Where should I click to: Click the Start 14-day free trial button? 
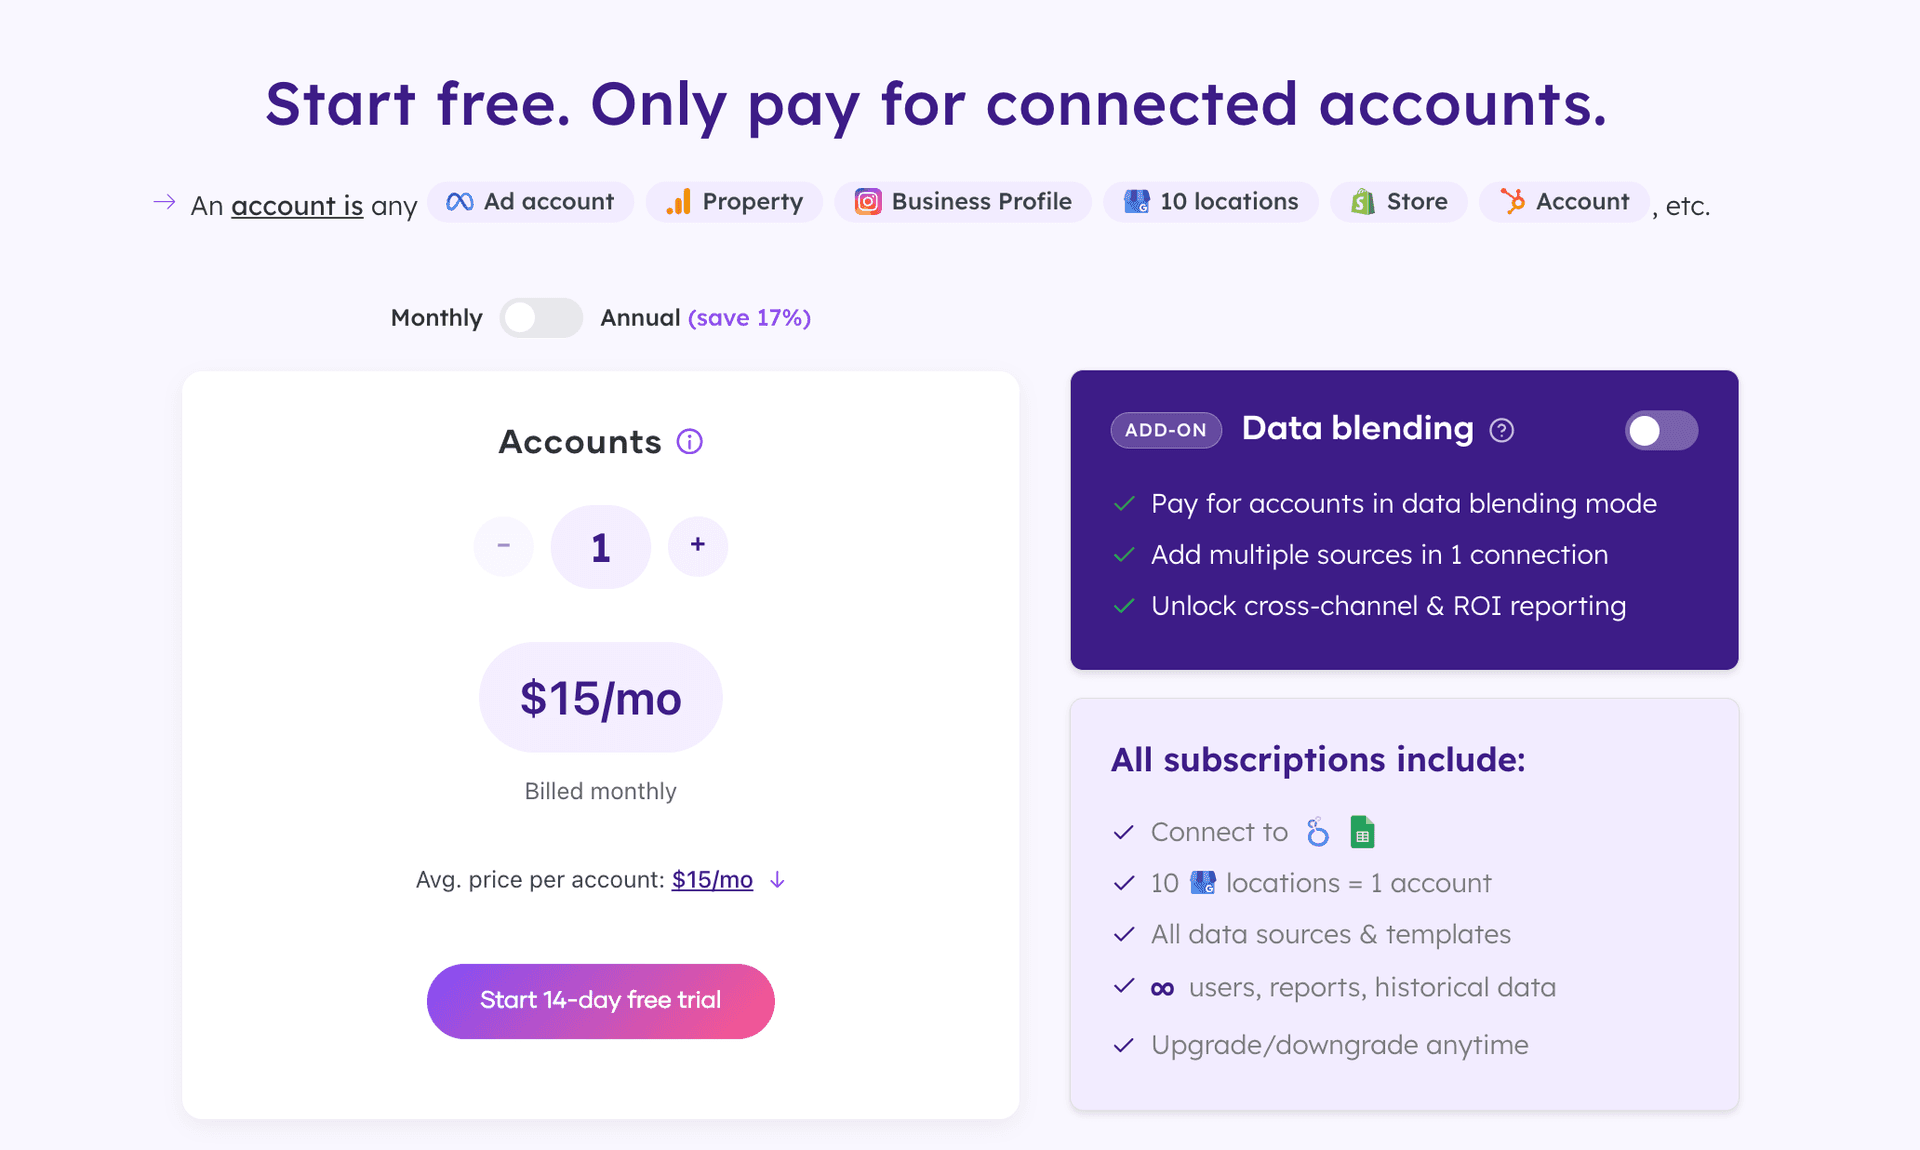click(600, 1001)
